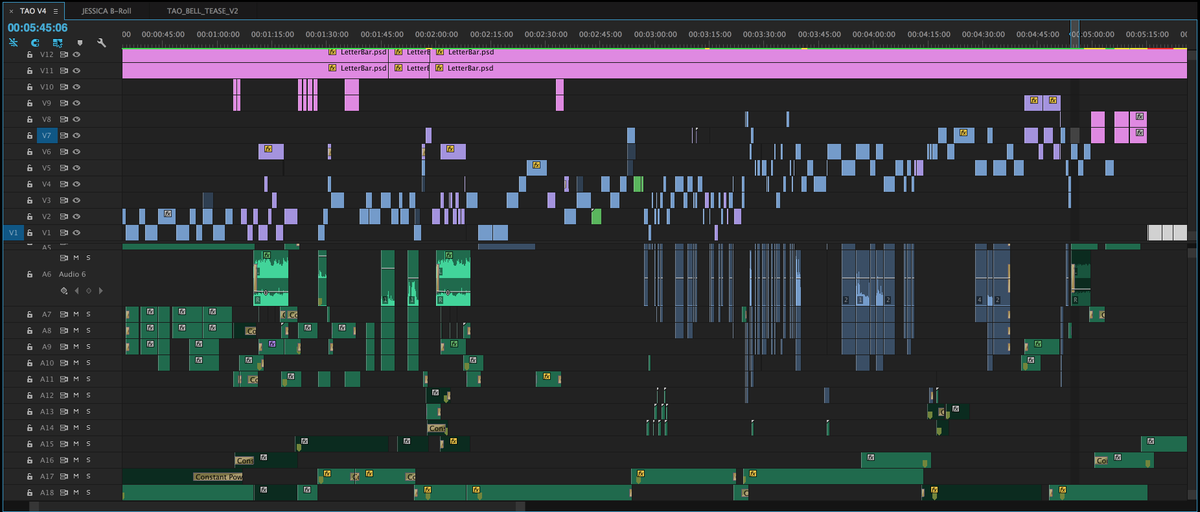Select the Audio 6 track name
1200x512 pixels.
72,274
